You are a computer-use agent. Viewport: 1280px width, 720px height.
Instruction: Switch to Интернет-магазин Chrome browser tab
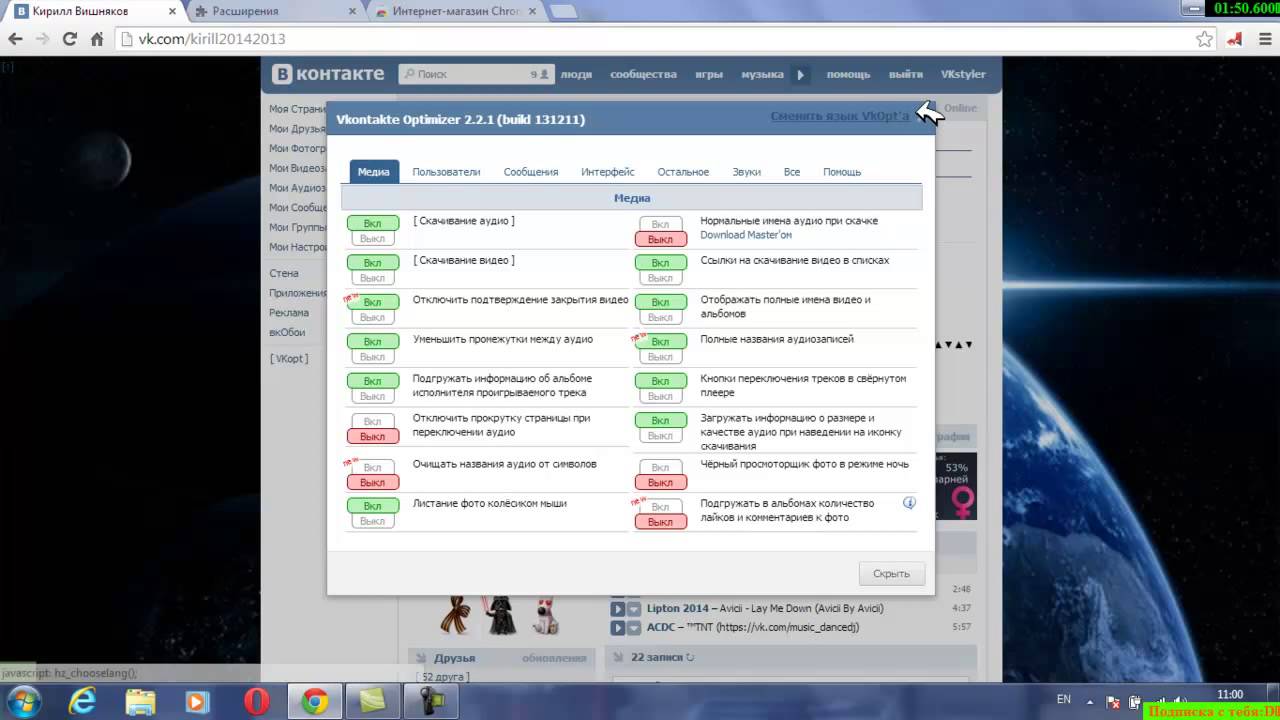point(454,11)
